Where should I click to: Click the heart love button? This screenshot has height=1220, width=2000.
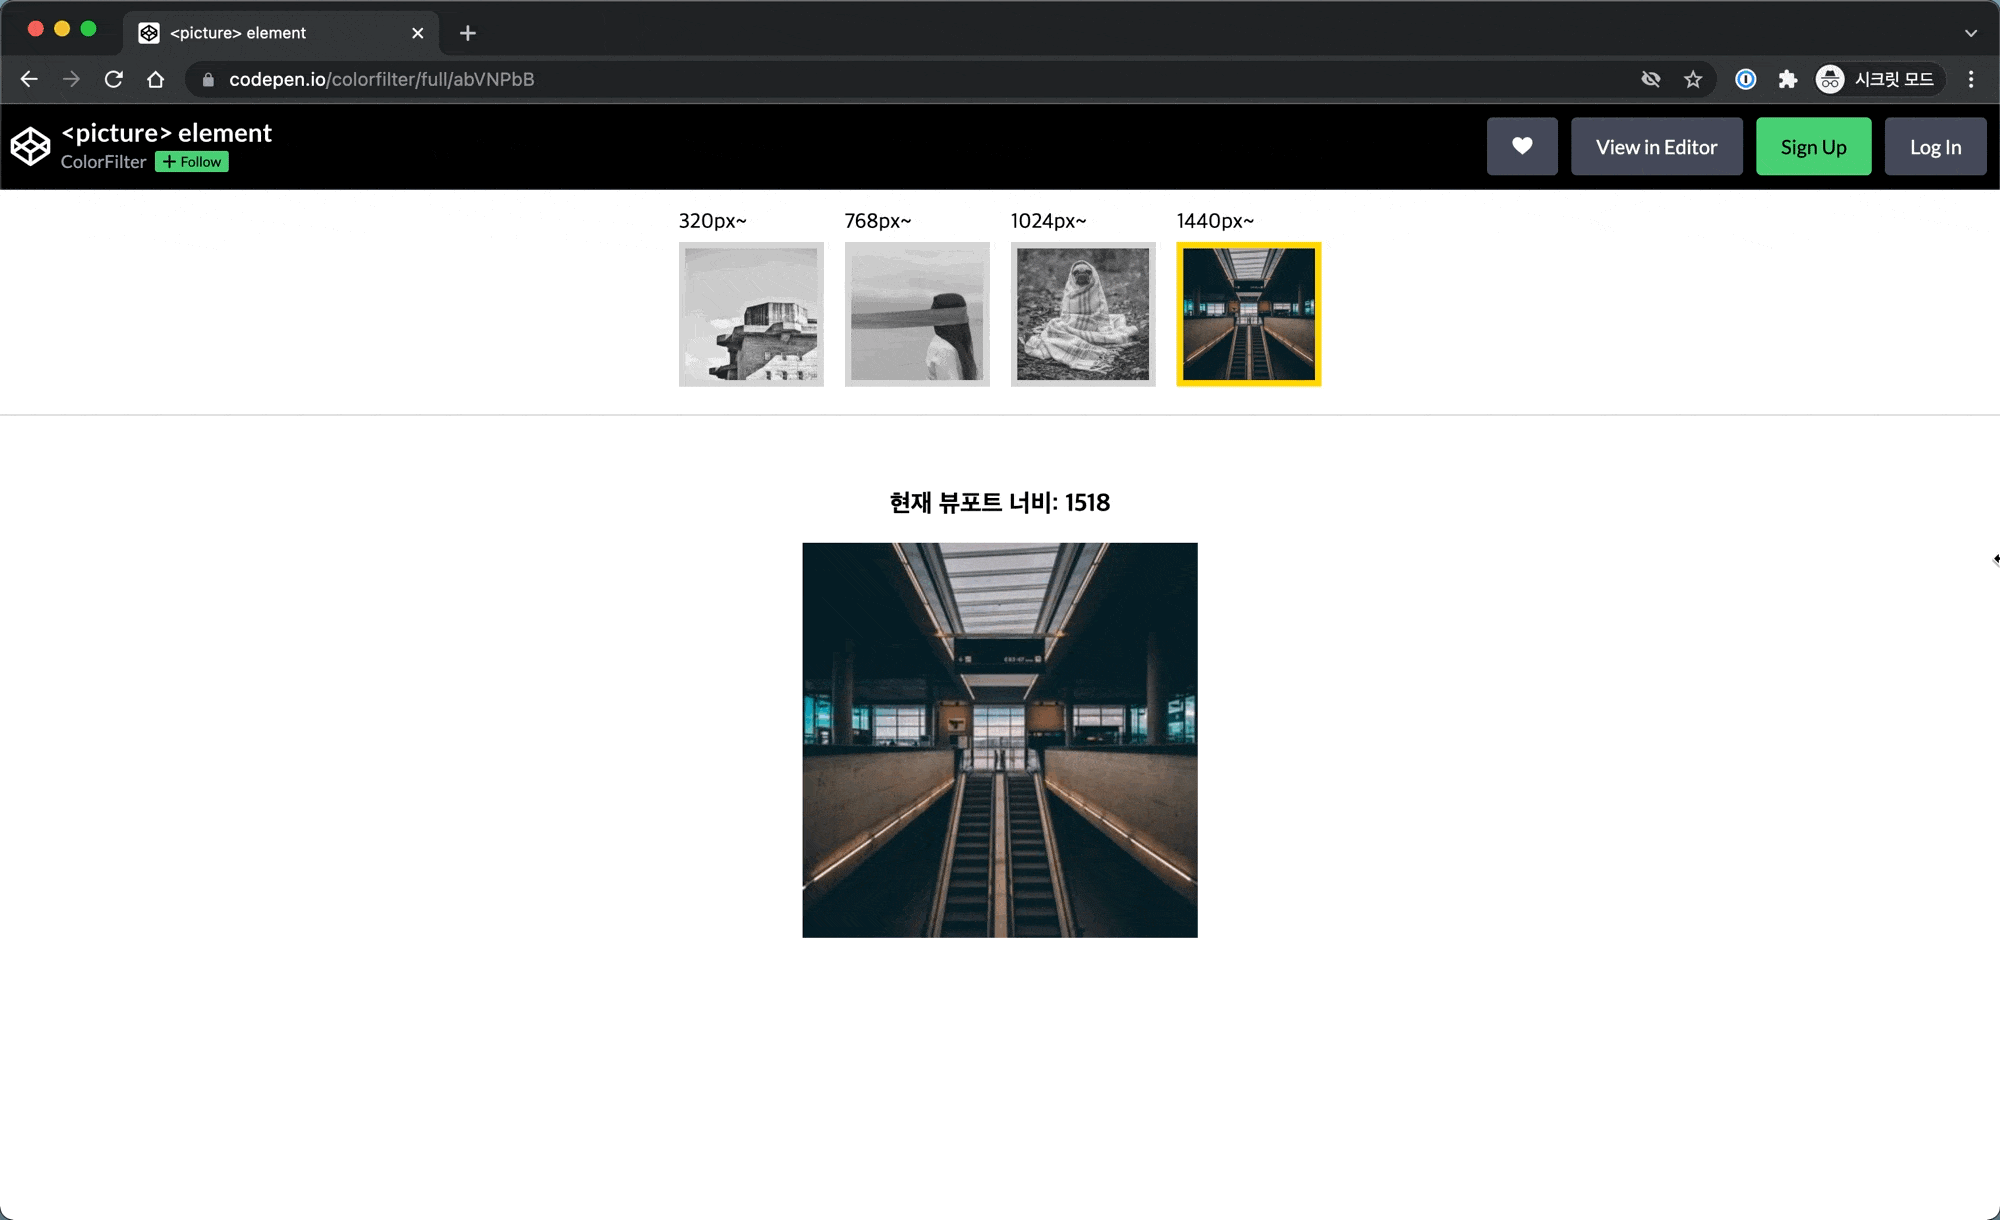(x=1521, y=147)
